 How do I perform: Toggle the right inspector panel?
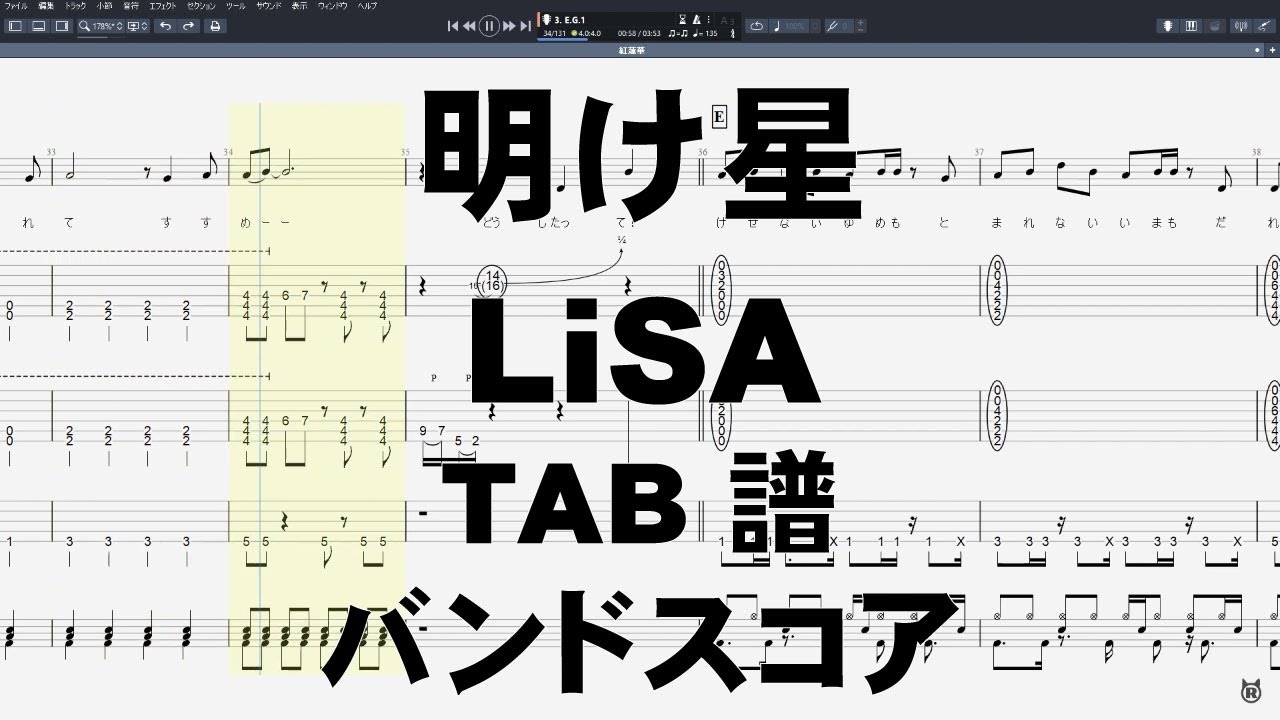pyautogui.click(x=61, y=26)
